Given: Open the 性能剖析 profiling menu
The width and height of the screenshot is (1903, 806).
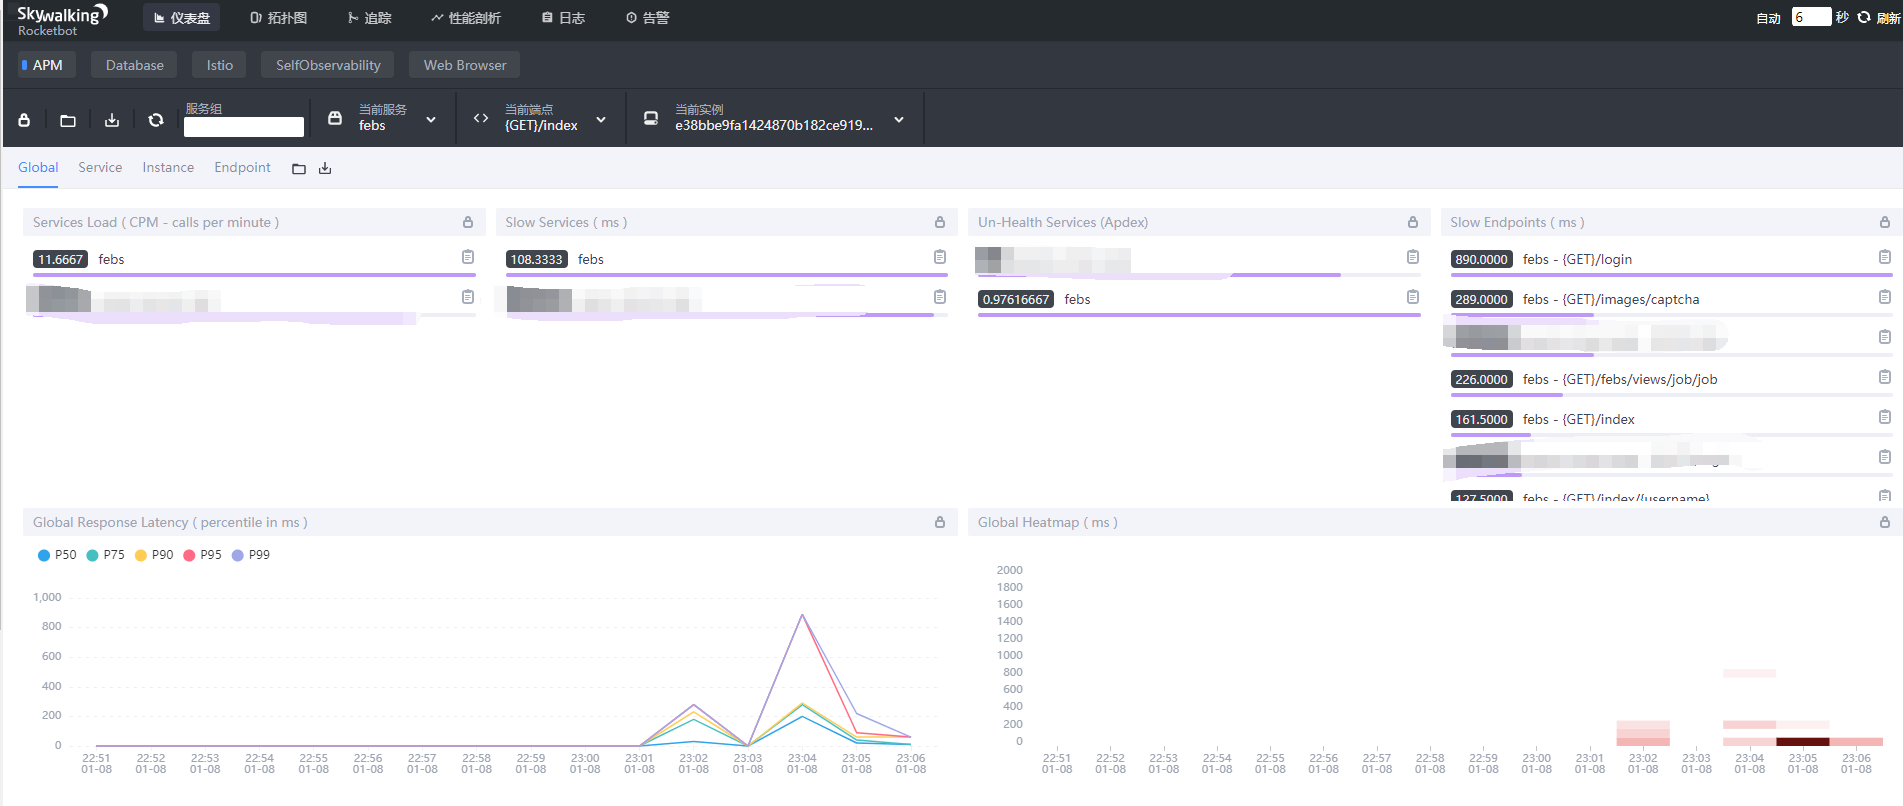Looking at the screenshot, I should (x=466, y=18).
